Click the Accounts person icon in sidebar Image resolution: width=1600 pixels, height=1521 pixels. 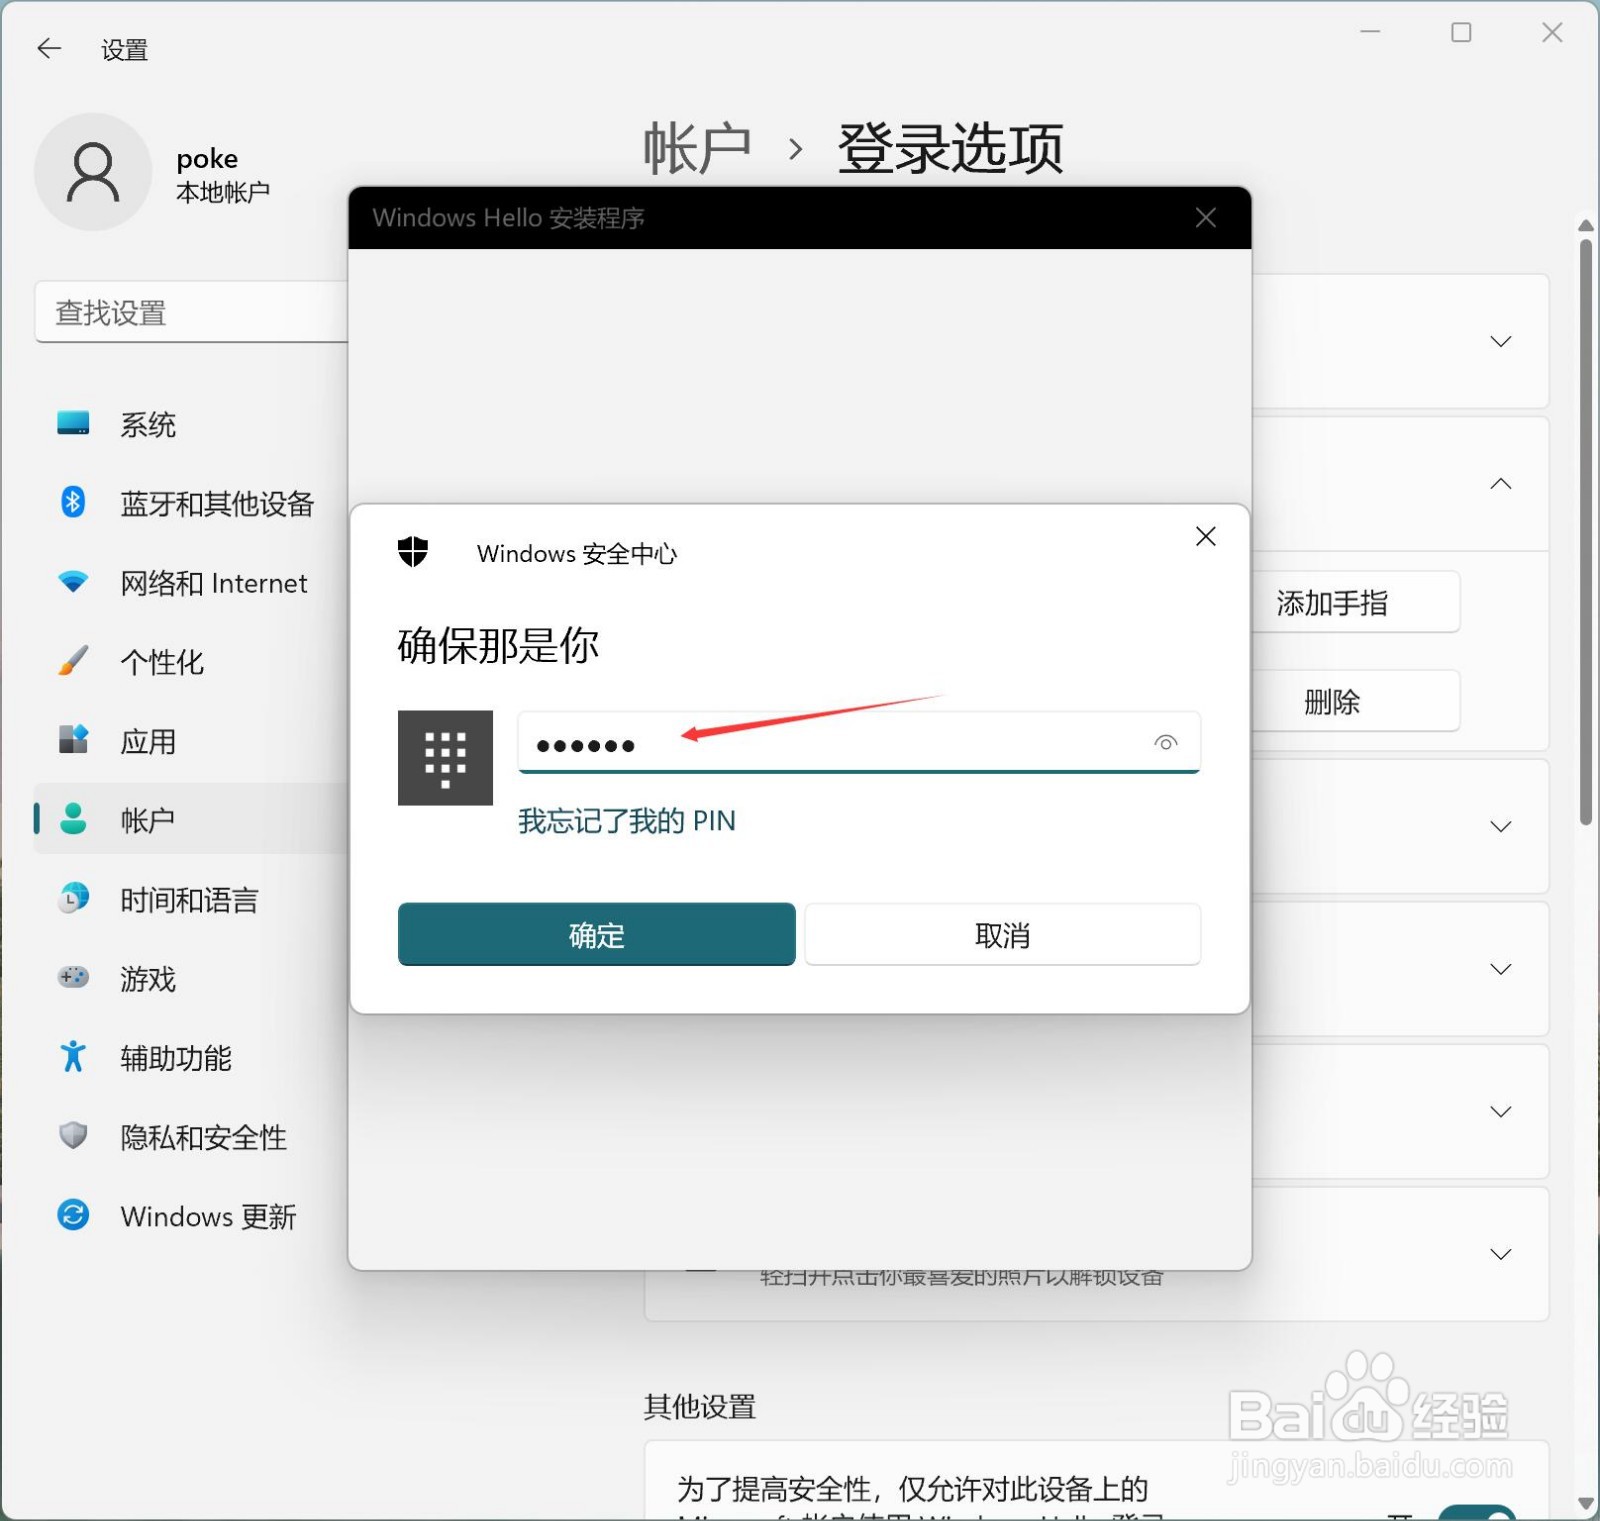point(73,819)
